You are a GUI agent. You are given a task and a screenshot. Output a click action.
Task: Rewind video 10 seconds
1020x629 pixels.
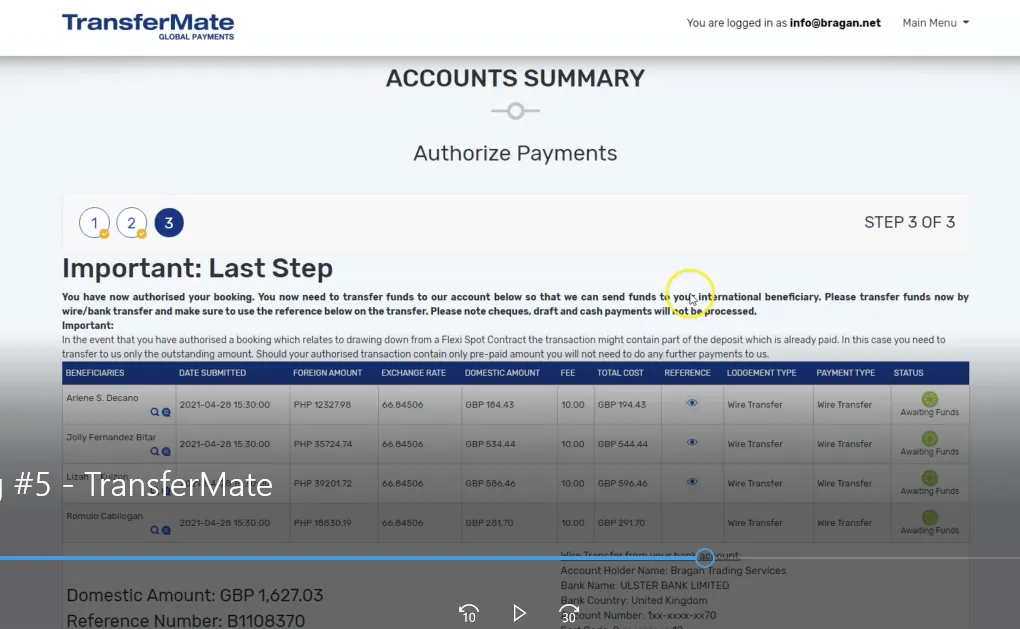click(x=468, y=613)
